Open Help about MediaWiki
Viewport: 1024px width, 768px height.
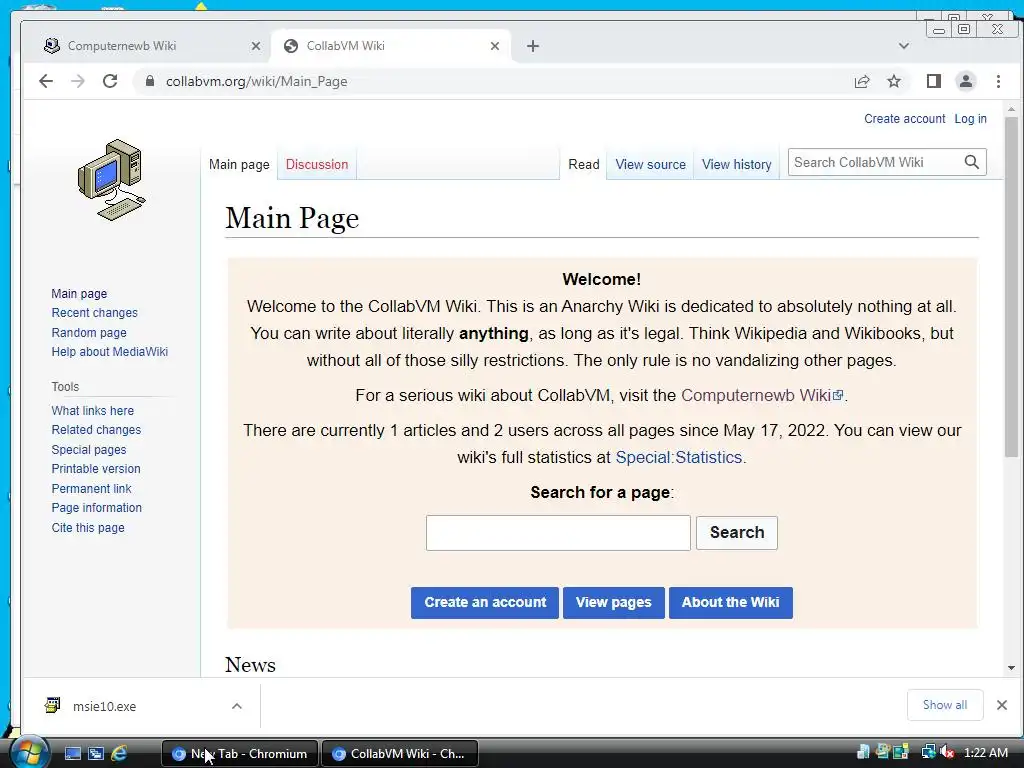110,351
